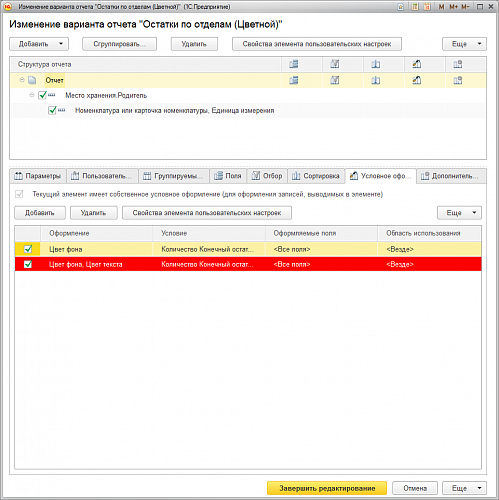Click the calculator icon in the title bar
Screen dimensions: 499x500
415,7
